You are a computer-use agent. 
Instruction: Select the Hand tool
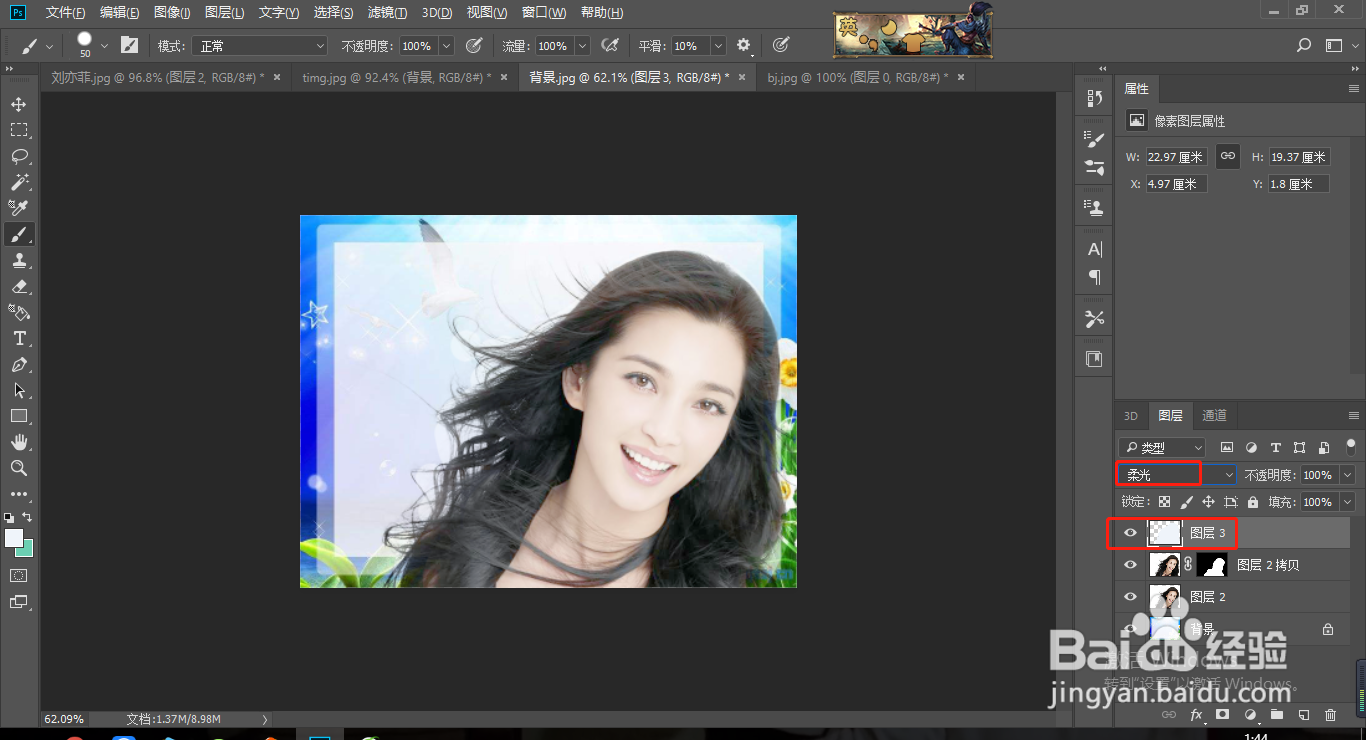click(19, 442)
